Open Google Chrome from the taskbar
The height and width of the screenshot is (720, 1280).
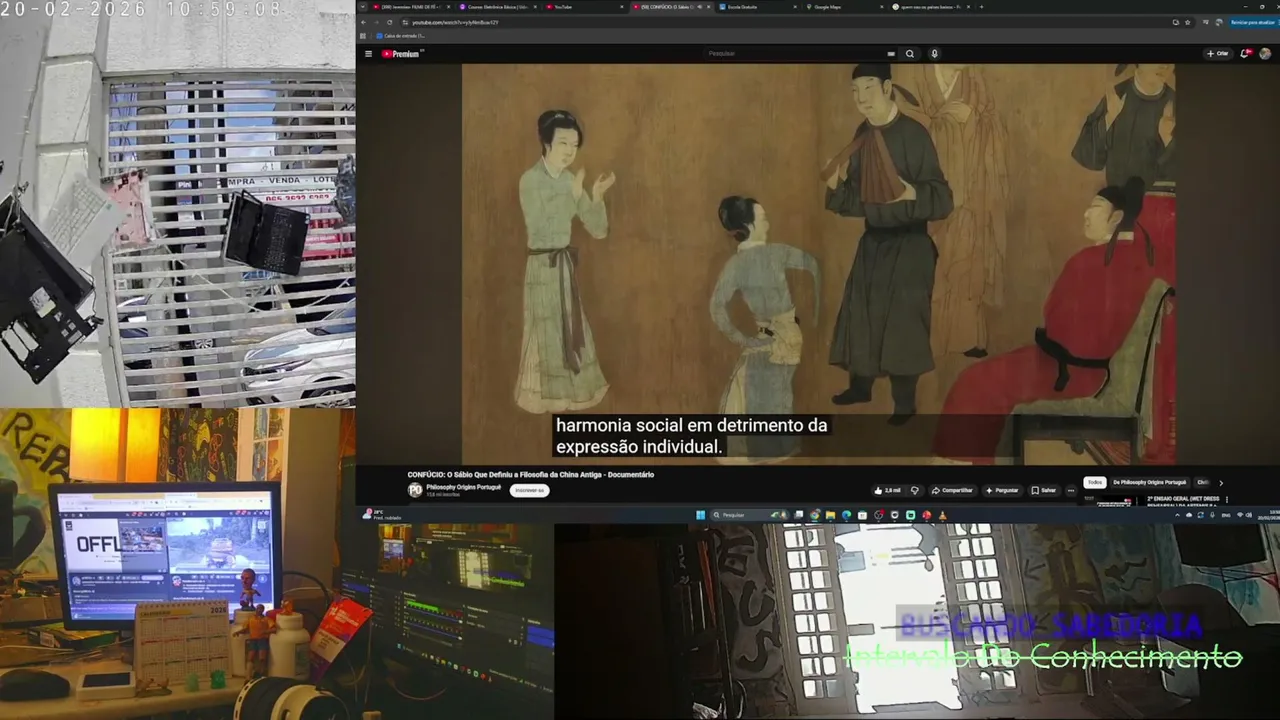(815, 515)
